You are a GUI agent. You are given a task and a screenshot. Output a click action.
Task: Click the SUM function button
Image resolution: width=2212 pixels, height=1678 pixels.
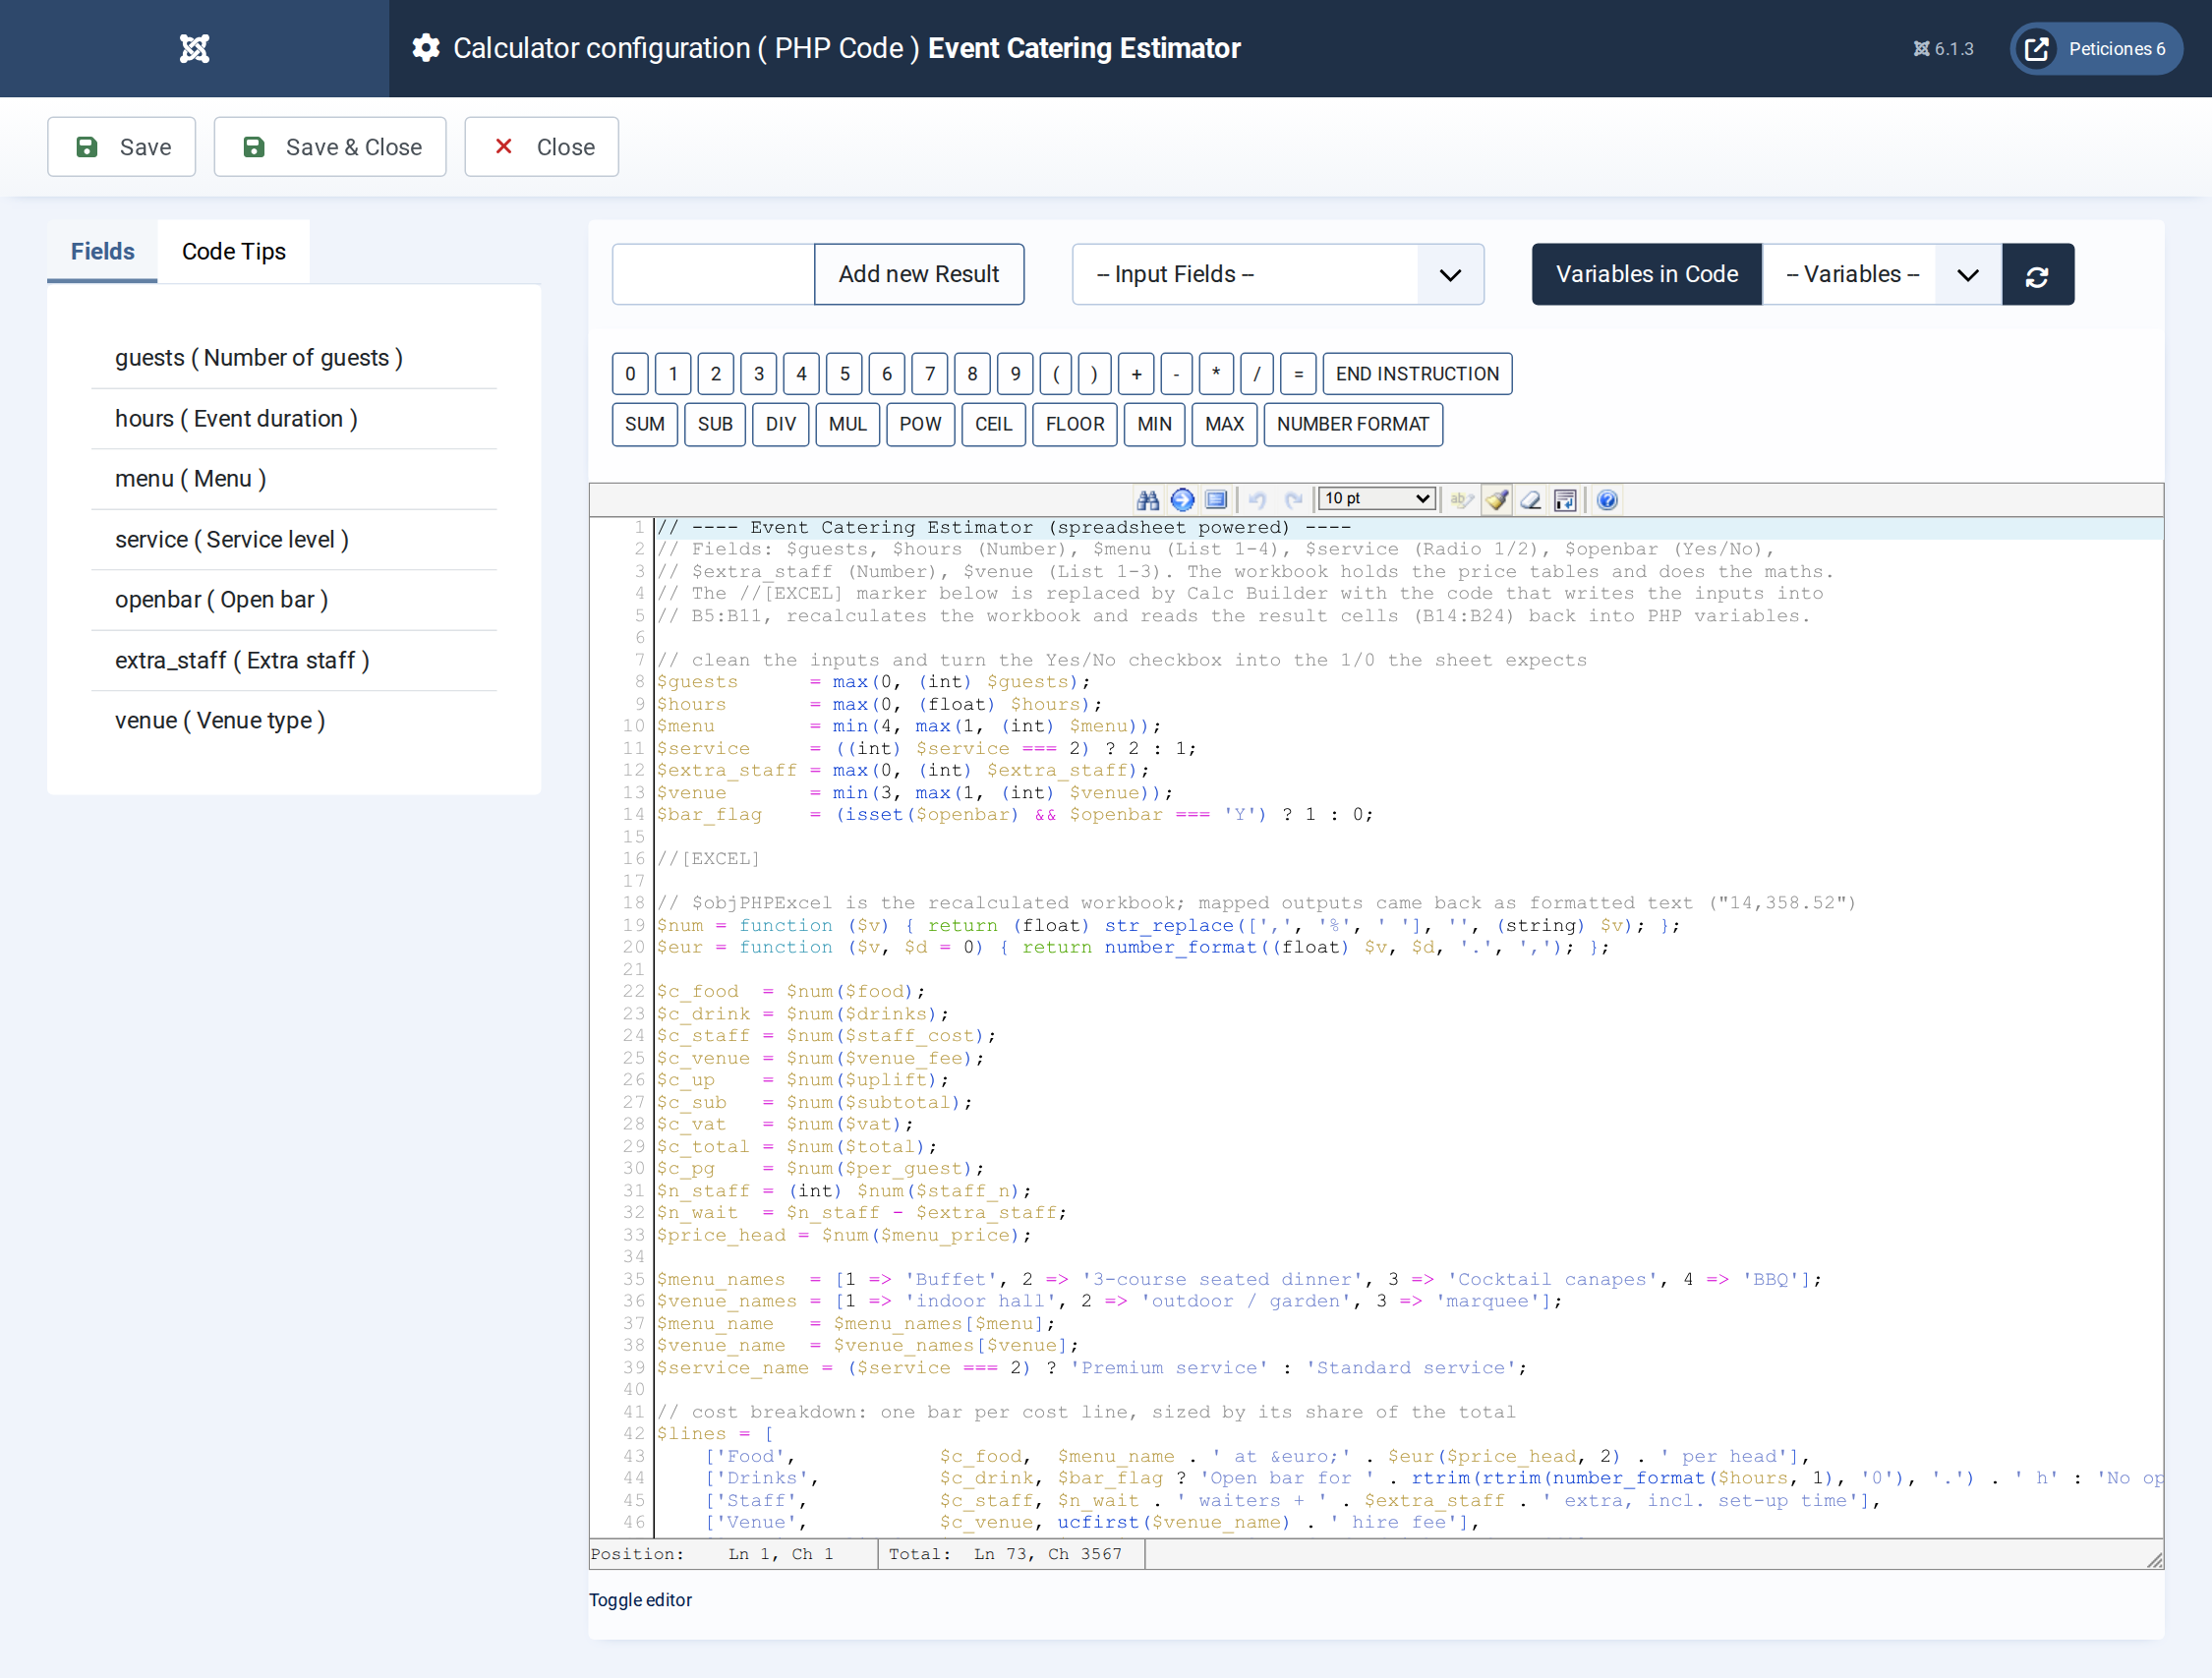click(x=645, y=424)
